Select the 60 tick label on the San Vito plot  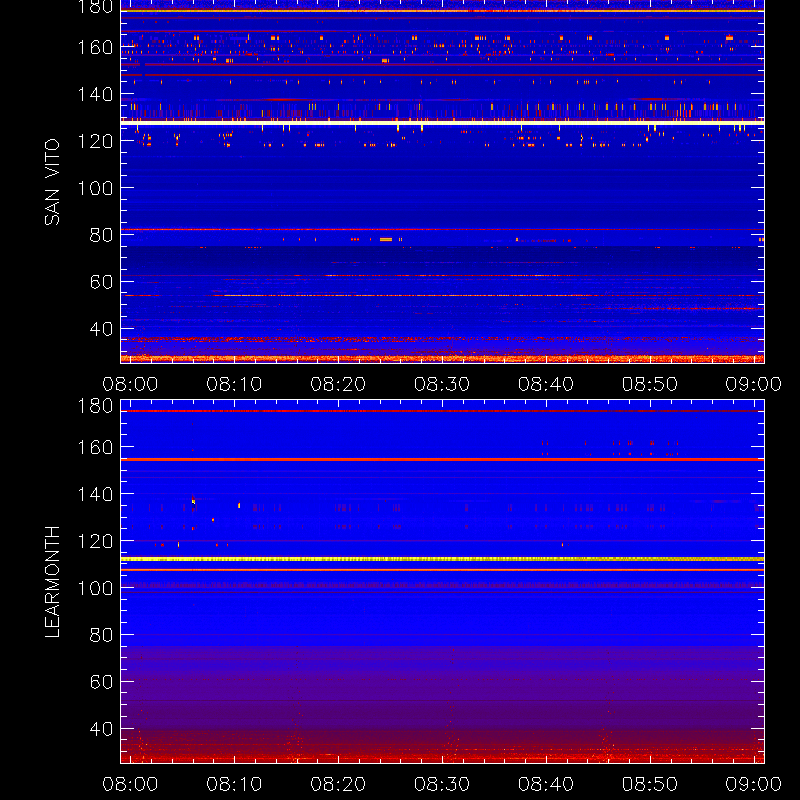point(101,282)
